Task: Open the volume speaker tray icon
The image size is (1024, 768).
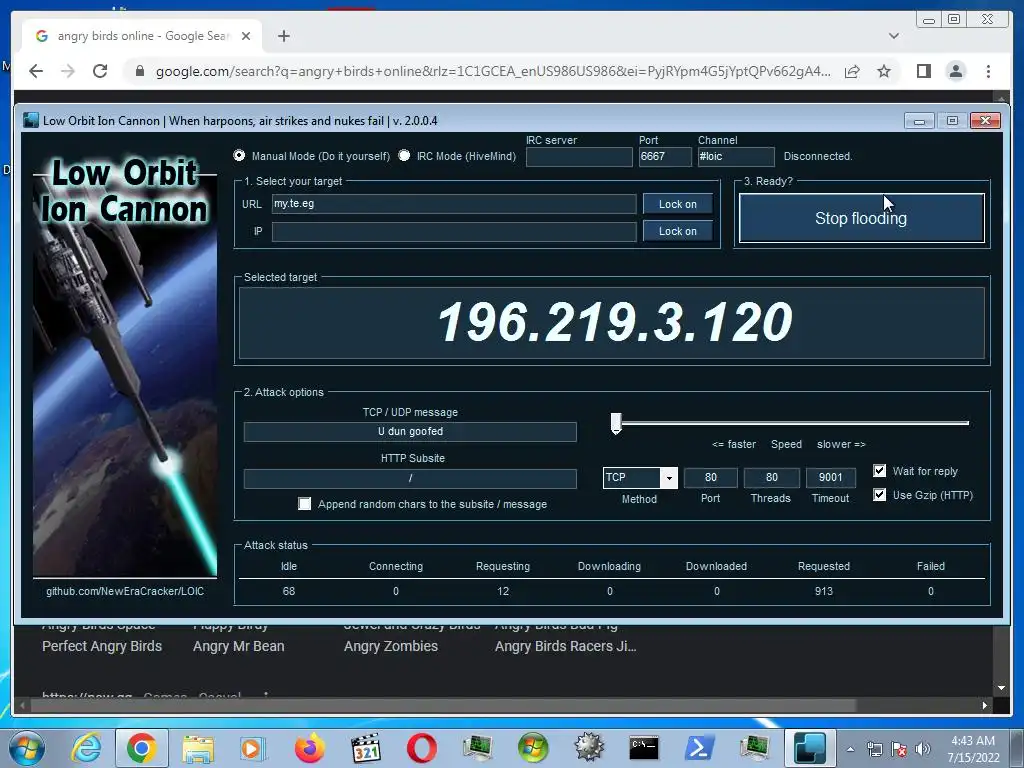Action: [x=923, y=749]
